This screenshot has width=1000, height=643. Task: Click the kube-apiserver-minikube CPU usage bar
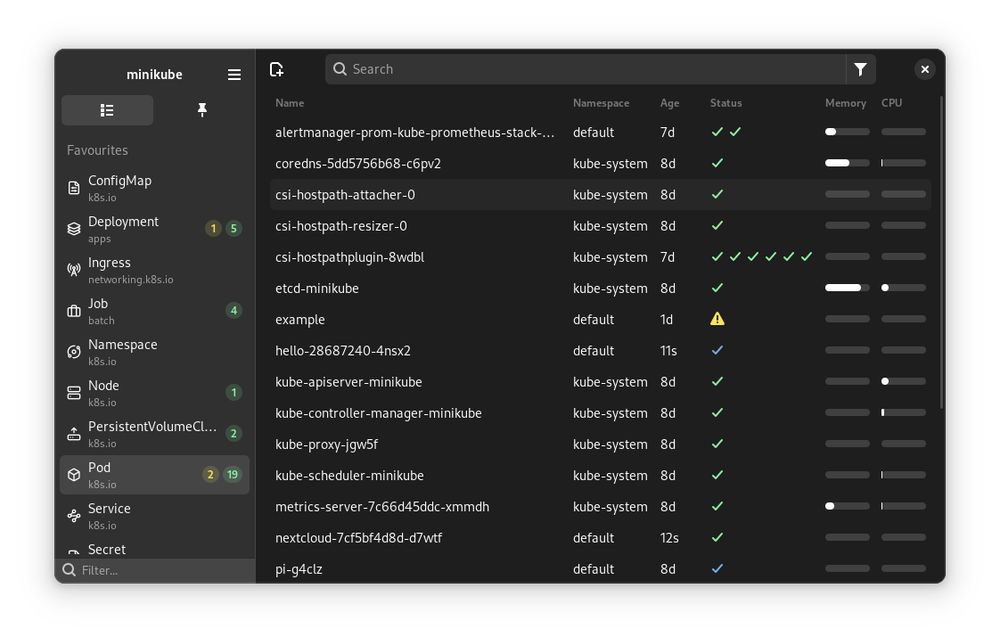point(903,381)
